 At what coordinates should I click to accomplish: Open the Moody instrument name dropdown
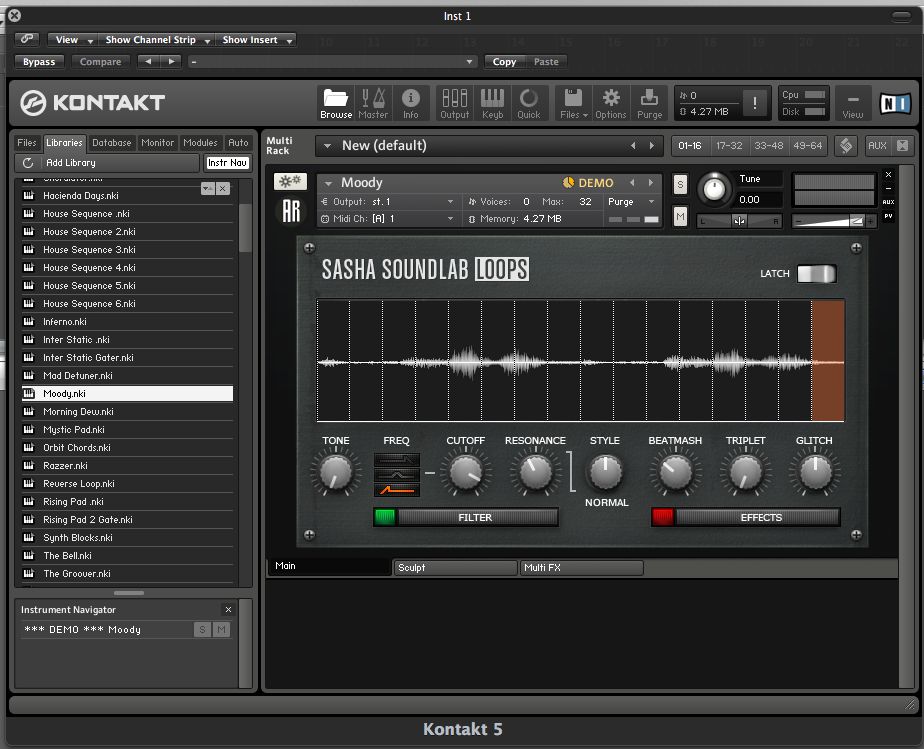[328, 183]
